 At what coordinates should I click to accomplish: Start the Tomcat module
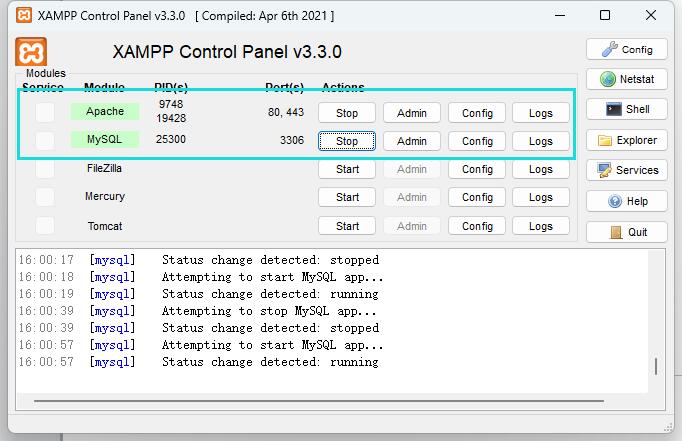click(x=347, y=226)
